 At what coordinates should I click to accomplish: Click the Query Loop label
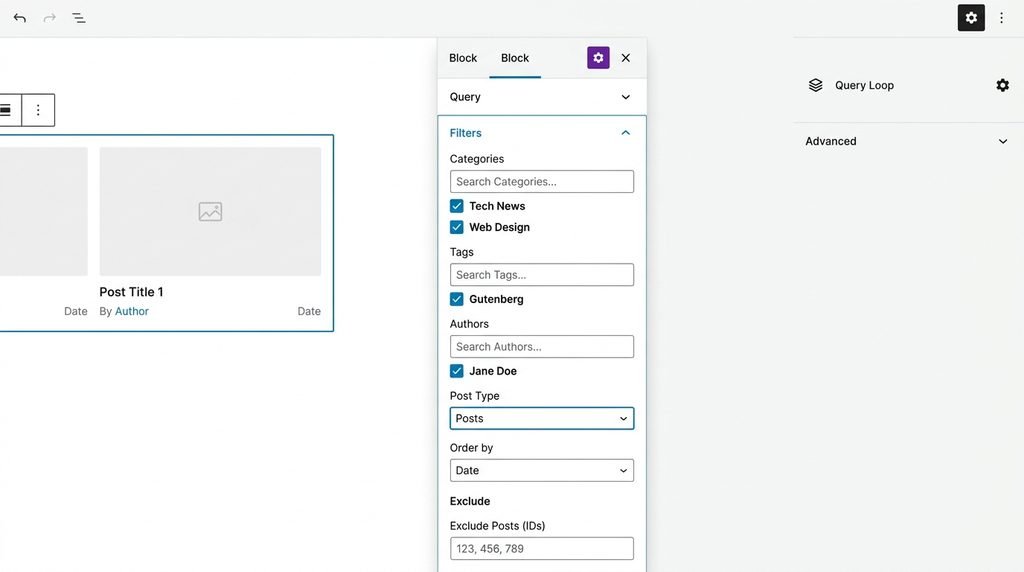coord(864,85)
